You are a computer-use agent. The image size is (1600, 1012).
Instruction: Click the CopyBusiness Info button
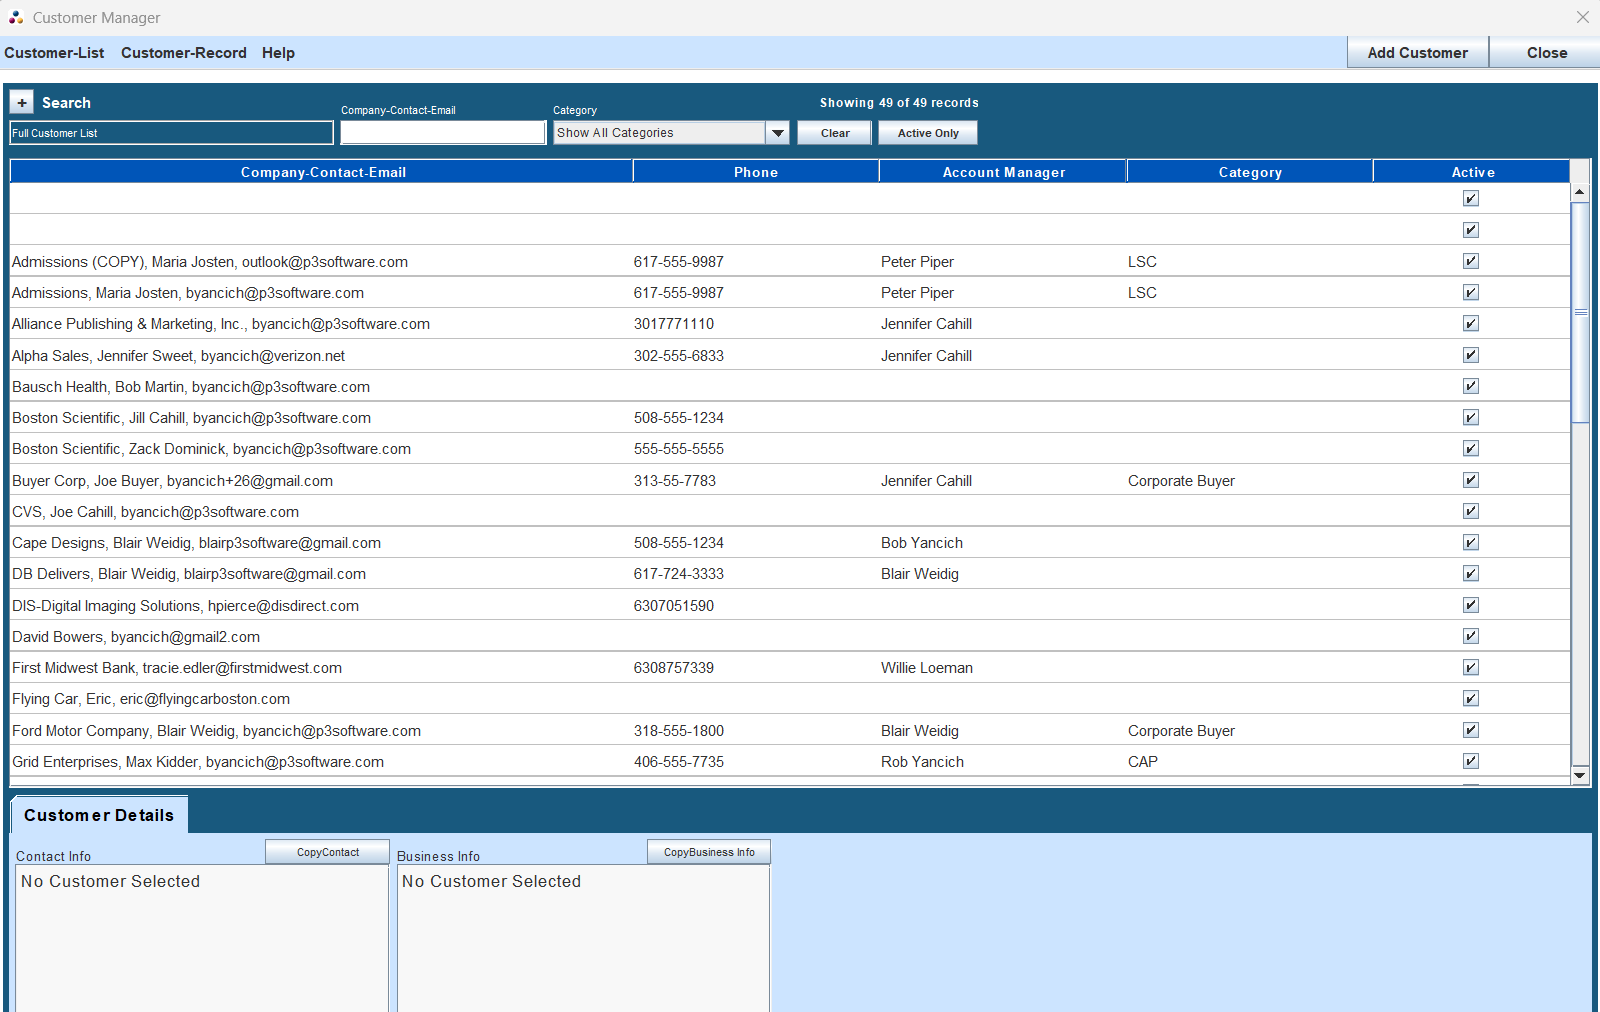709,851
